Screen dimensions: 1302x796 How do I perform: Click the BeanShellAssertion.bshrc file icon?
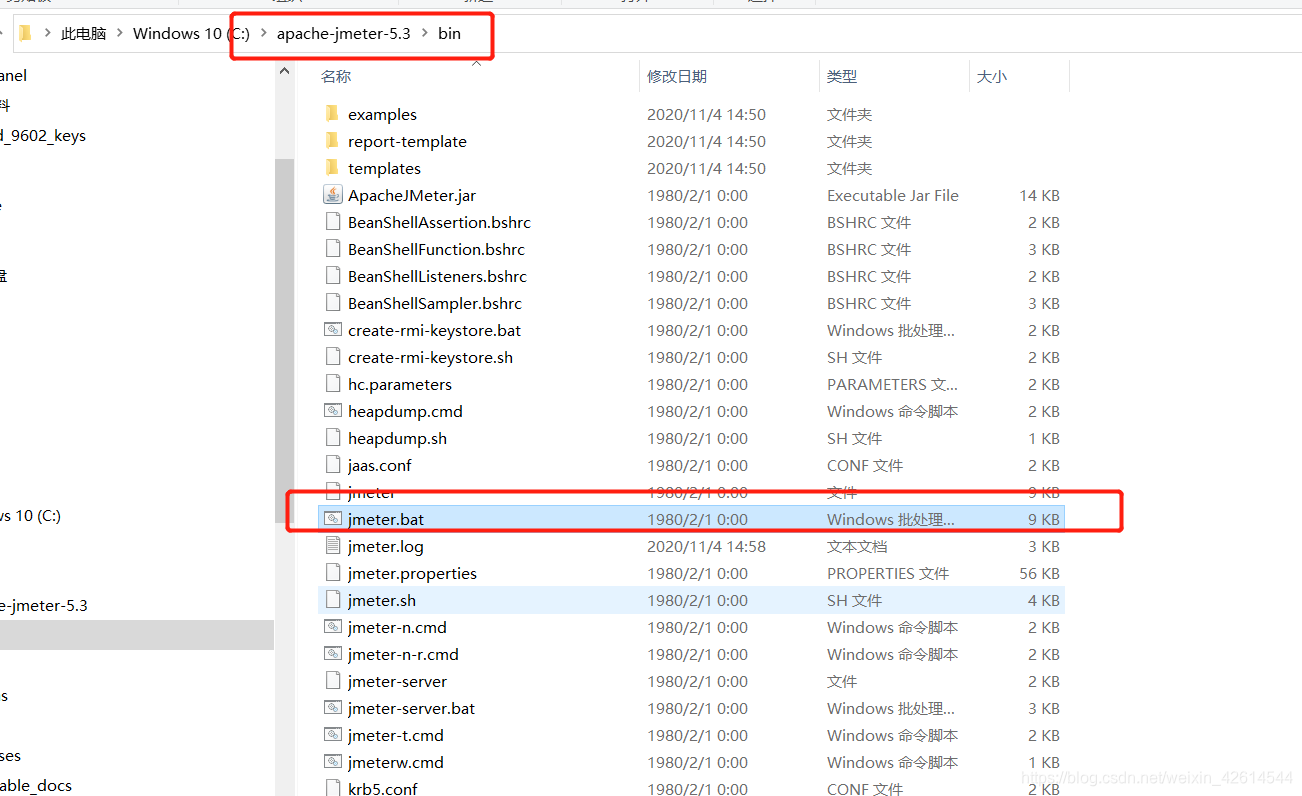[332, 222]
